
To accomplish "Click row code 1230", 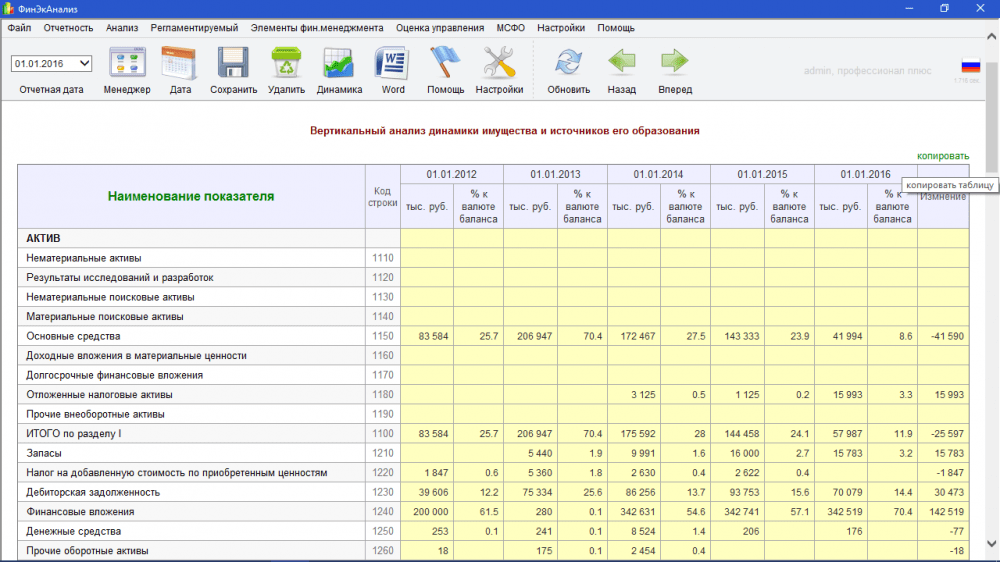I will [x=383, y=492].
